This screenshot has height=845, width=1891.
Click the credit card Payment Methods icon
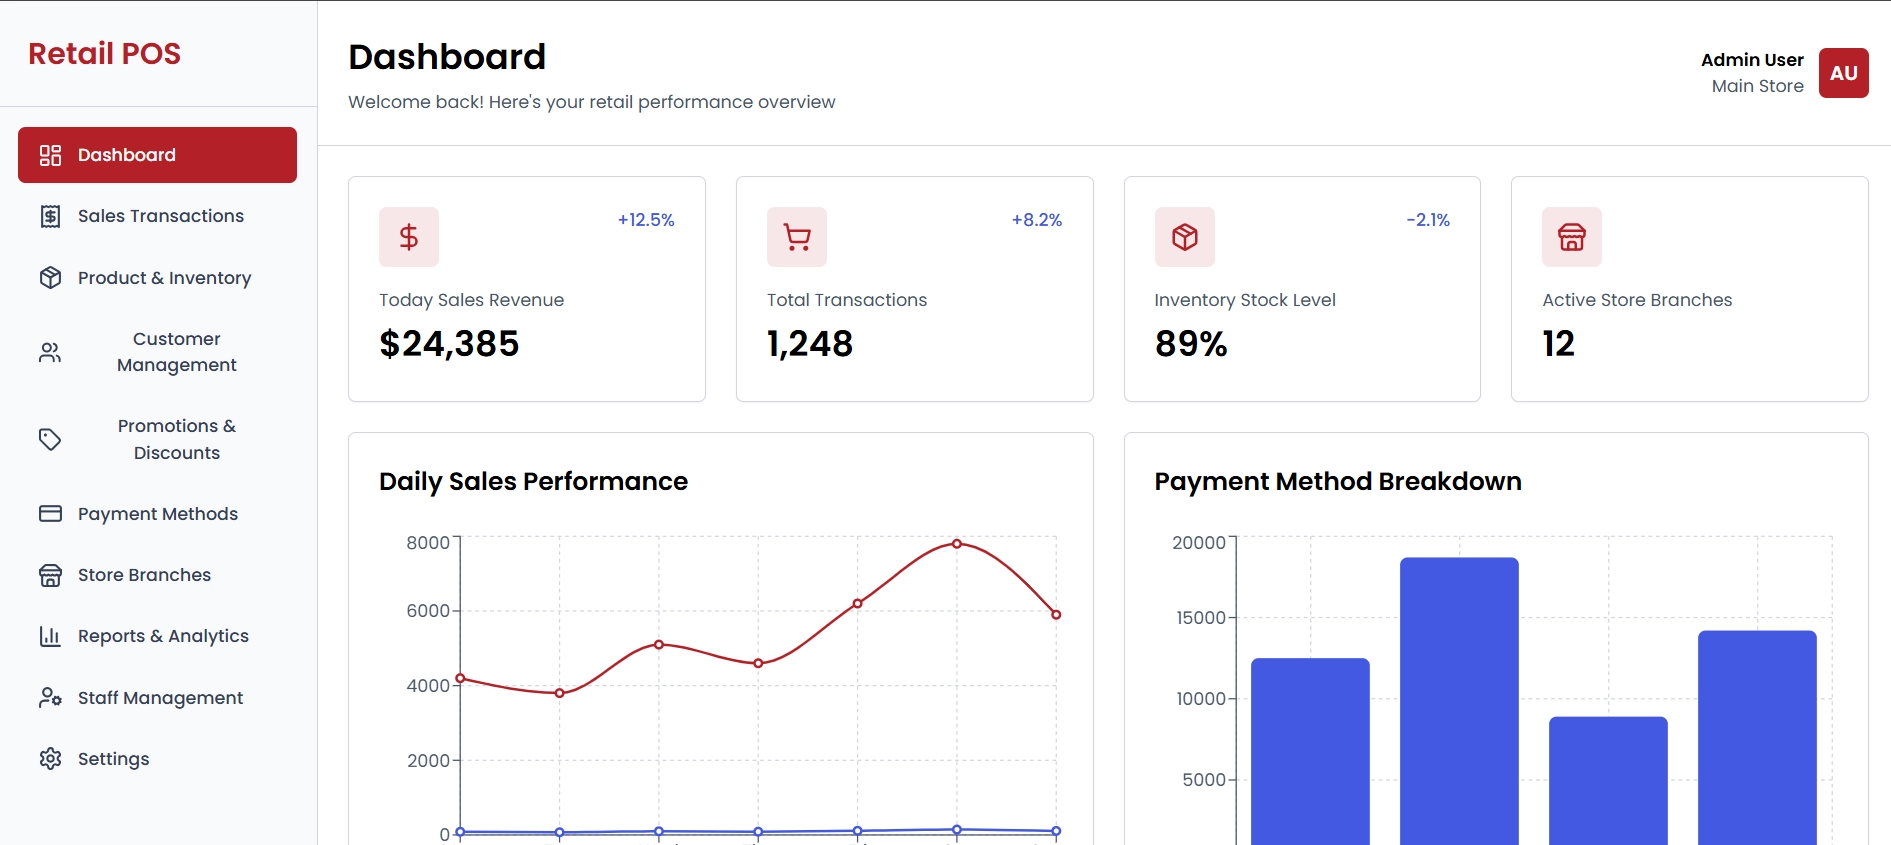50,514
